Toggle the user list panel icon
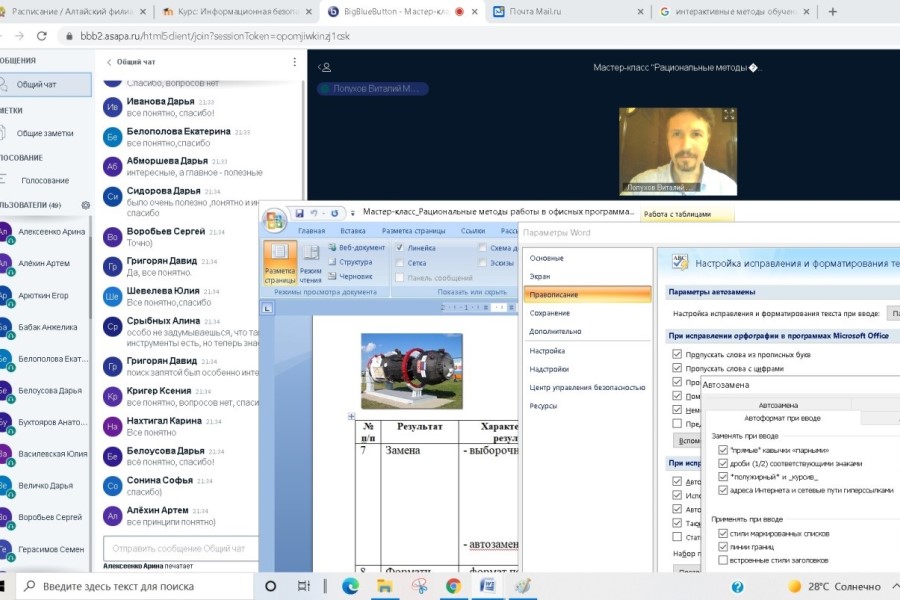The width and height of the screenshot is (900, 600). 325,67
